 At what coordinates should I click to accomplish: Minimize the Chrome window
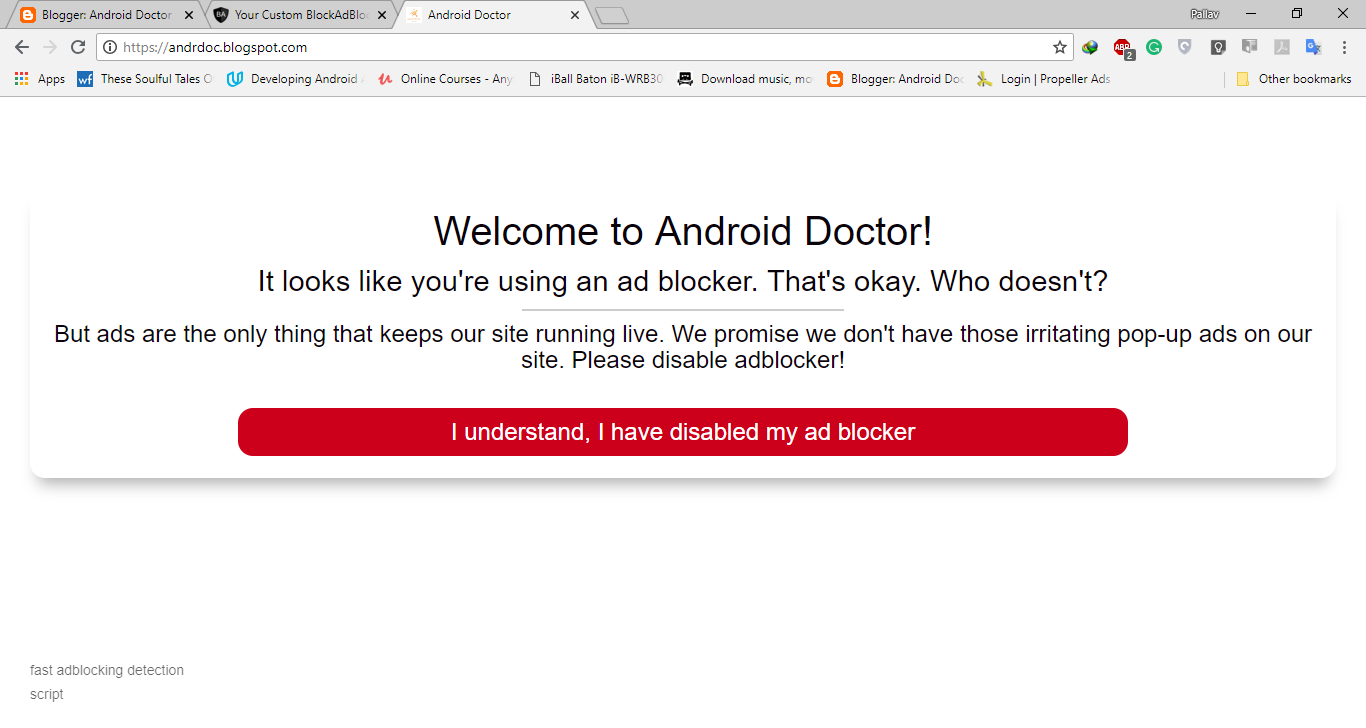(1252, 14)
